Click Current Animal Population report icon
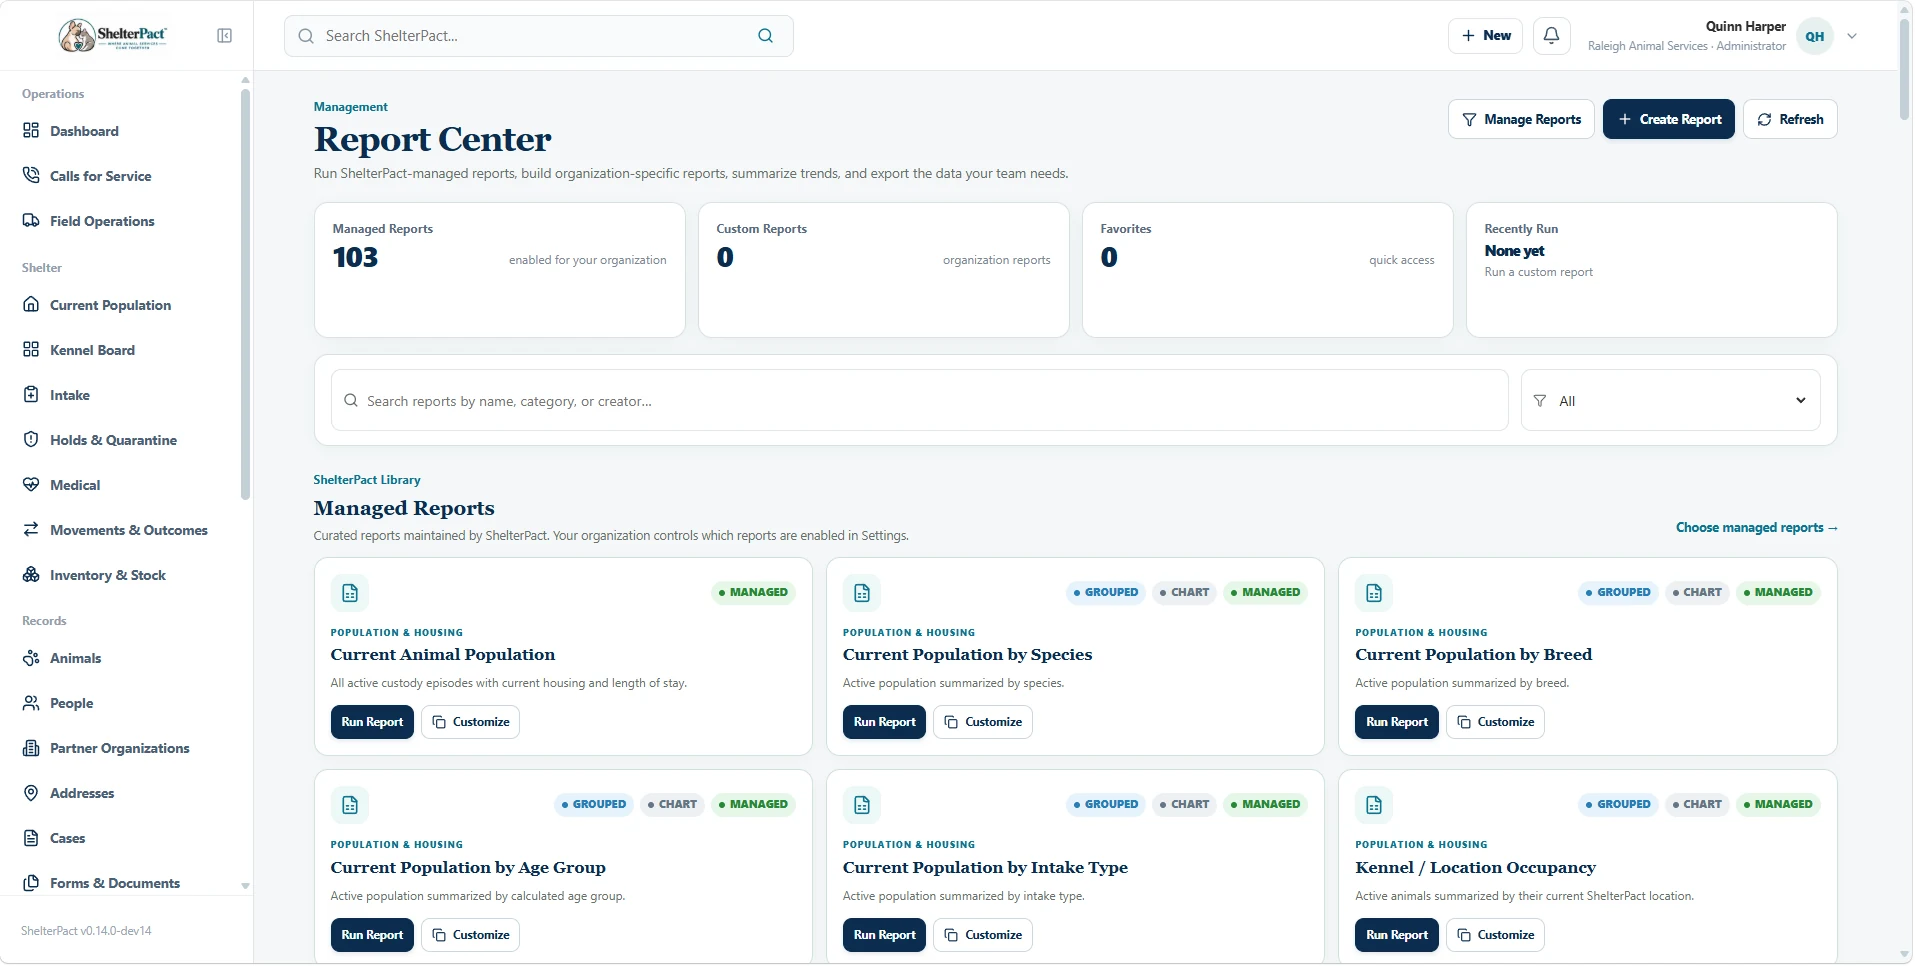The width and height of the screenshot is (1915, 966). point(350,593)
